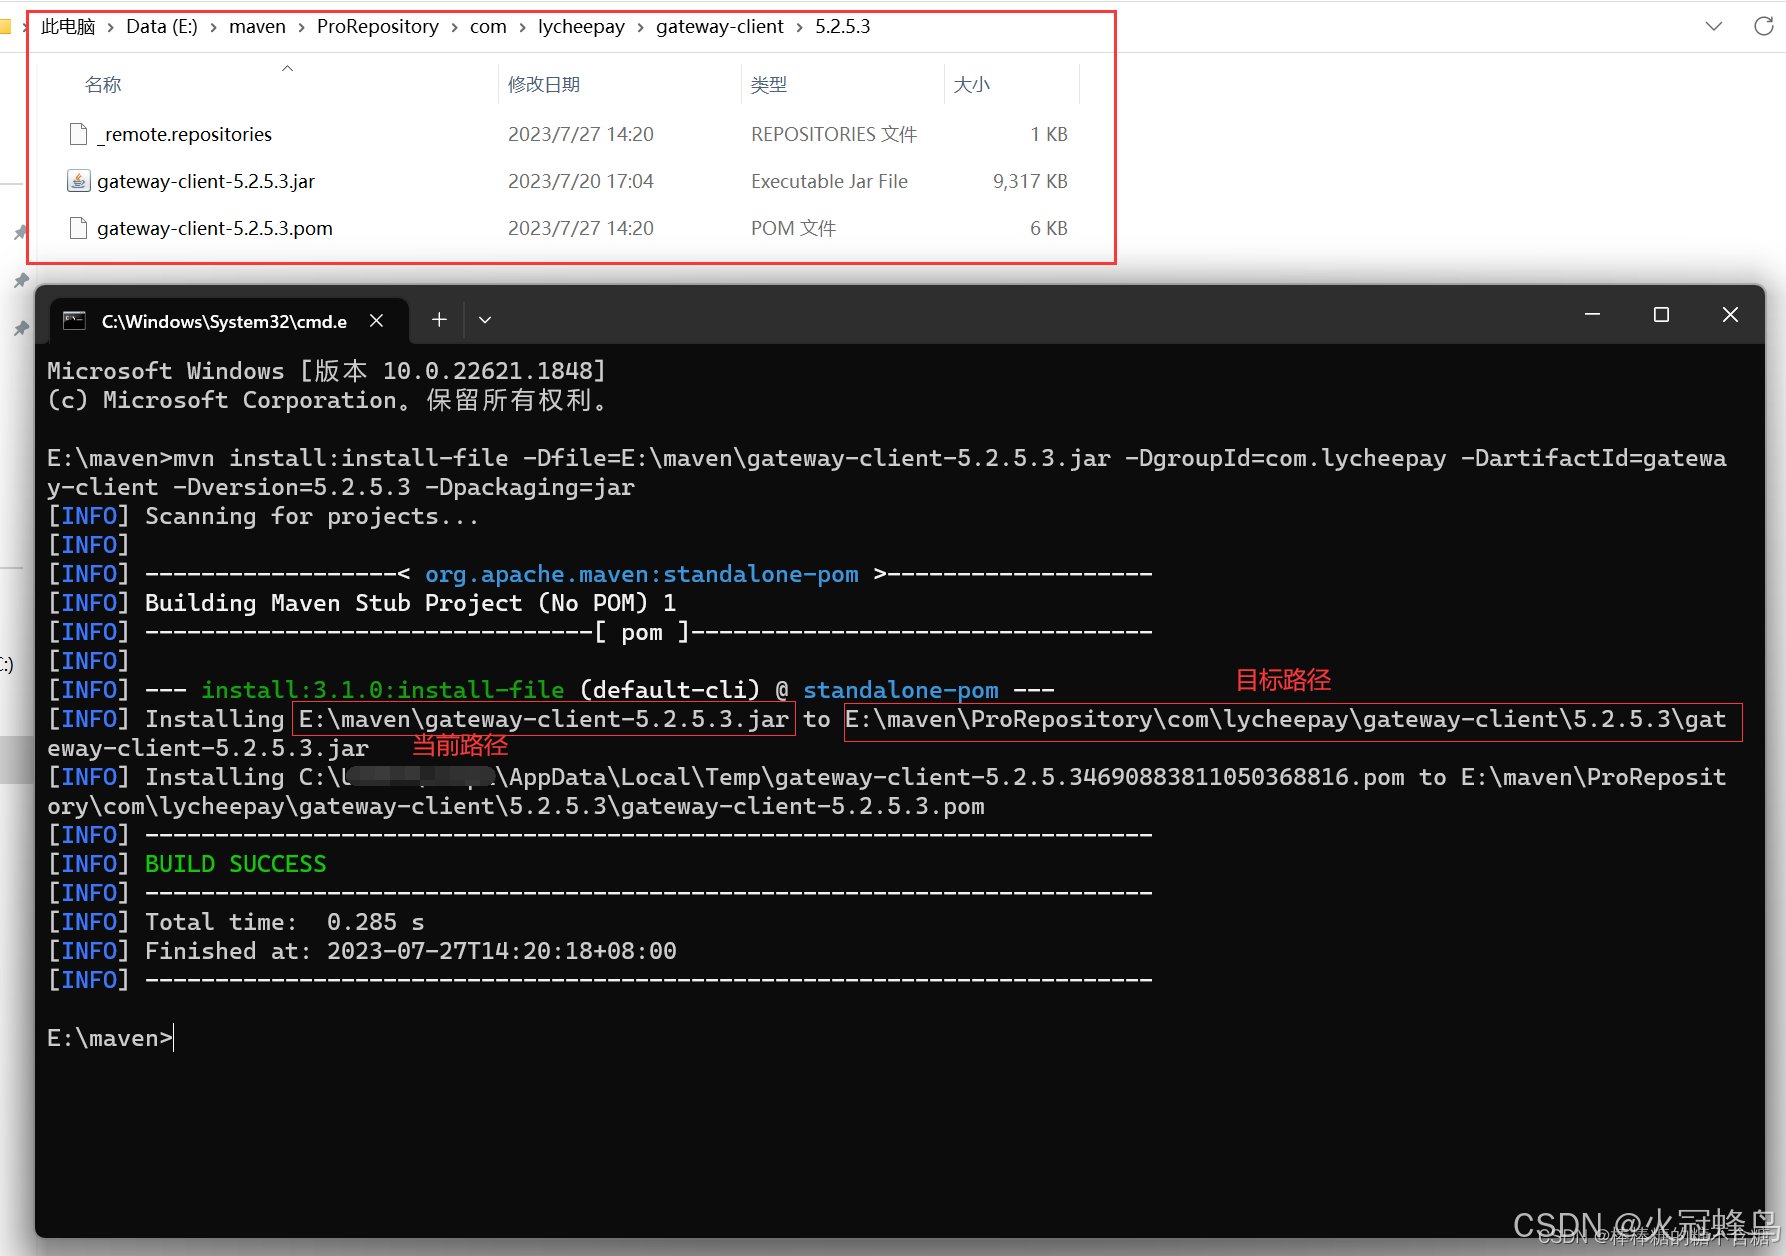Image resolution: width=1786 pixels, height=1256 pixels.
Task: Click the jar file icon for gateway-client-5.2.5.3.jar
Action: [78, 181]
